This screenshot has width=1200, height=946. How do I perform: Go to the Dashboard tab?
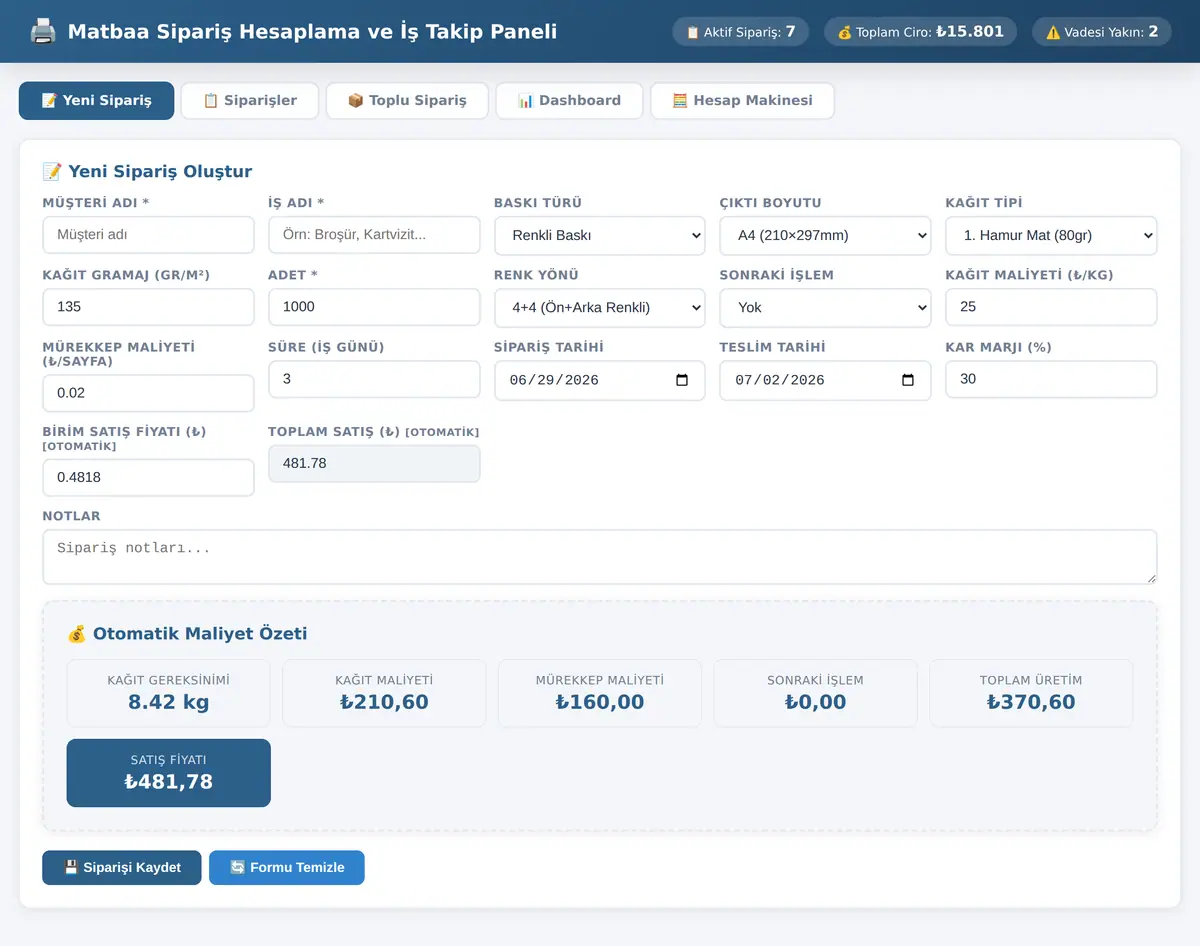tap(569, 101)
